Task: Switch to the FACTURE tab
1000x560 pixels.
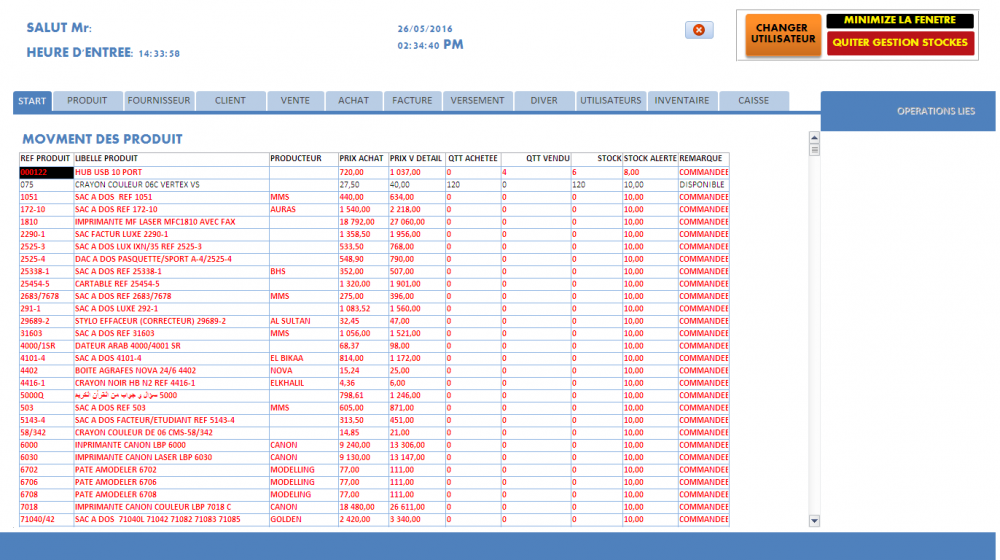Action: click(x=412, y=101)
